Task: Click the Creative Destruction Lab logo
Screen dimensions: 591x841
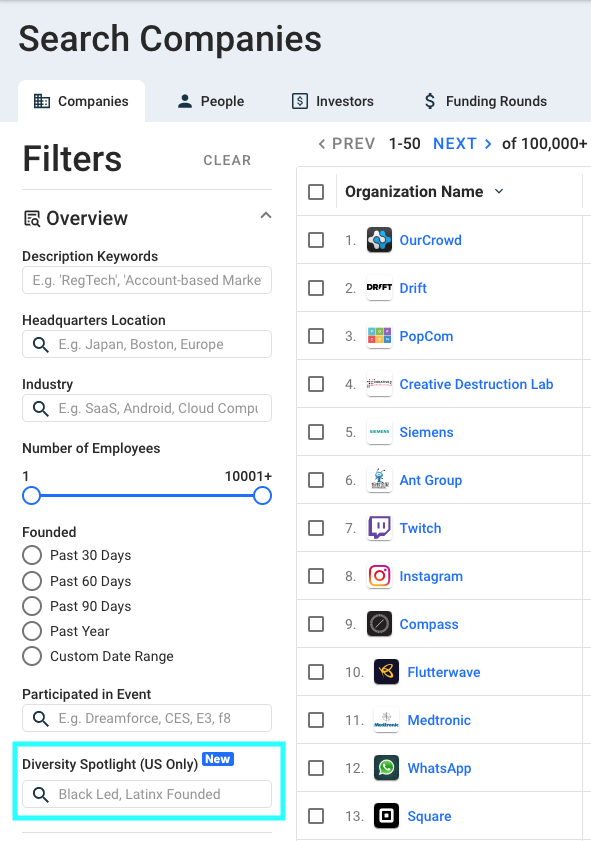Action: 379,384
